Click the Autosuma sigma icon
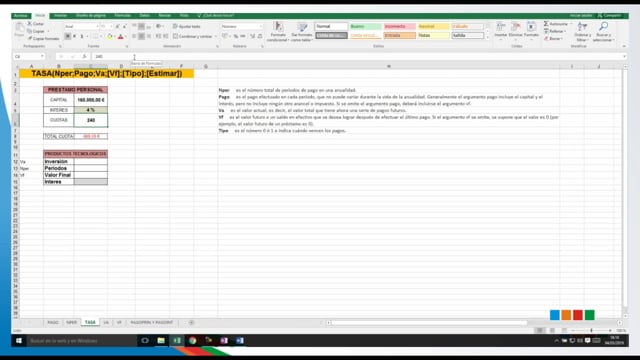 click(546, 24)
